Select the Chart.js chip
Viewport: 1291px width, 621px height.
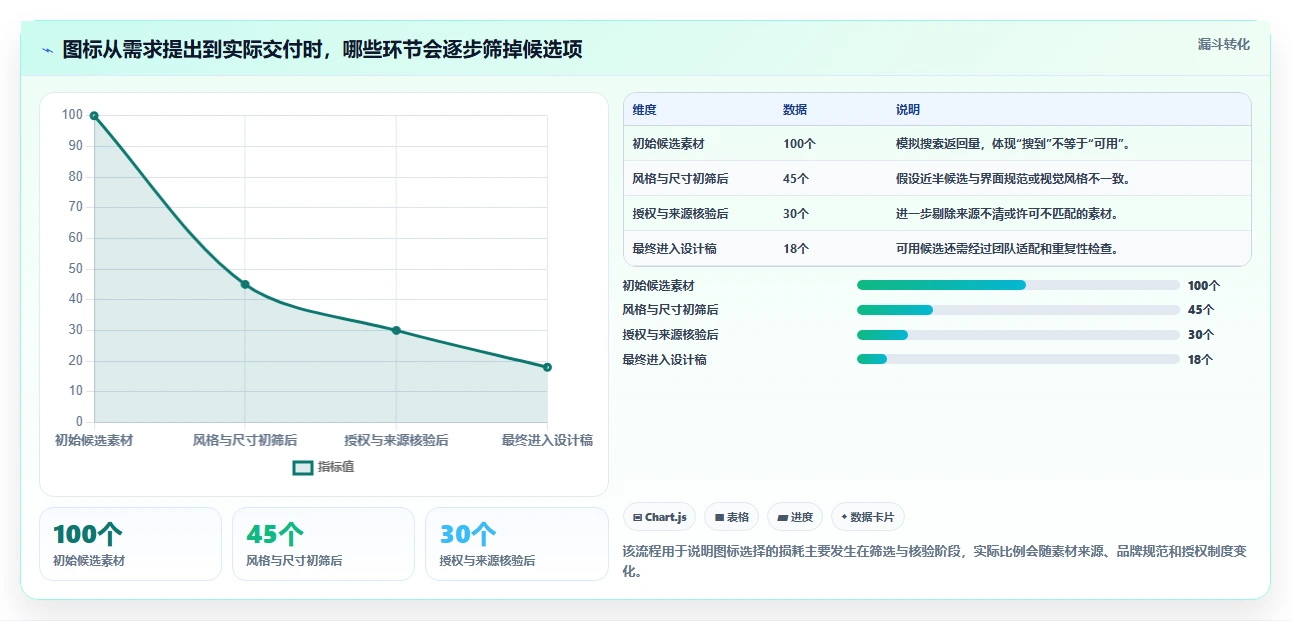pos(660,517)
